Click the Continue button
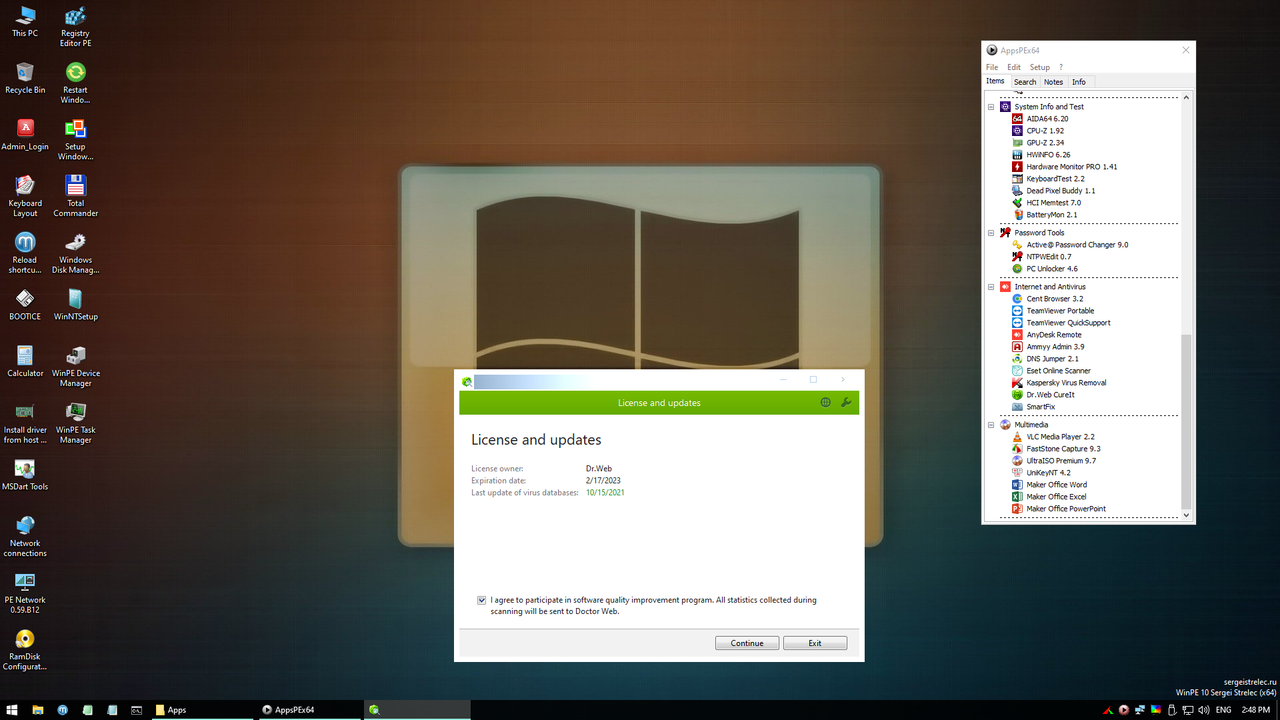Screen dimensions: 1280x720 click(x=747, y=643)
